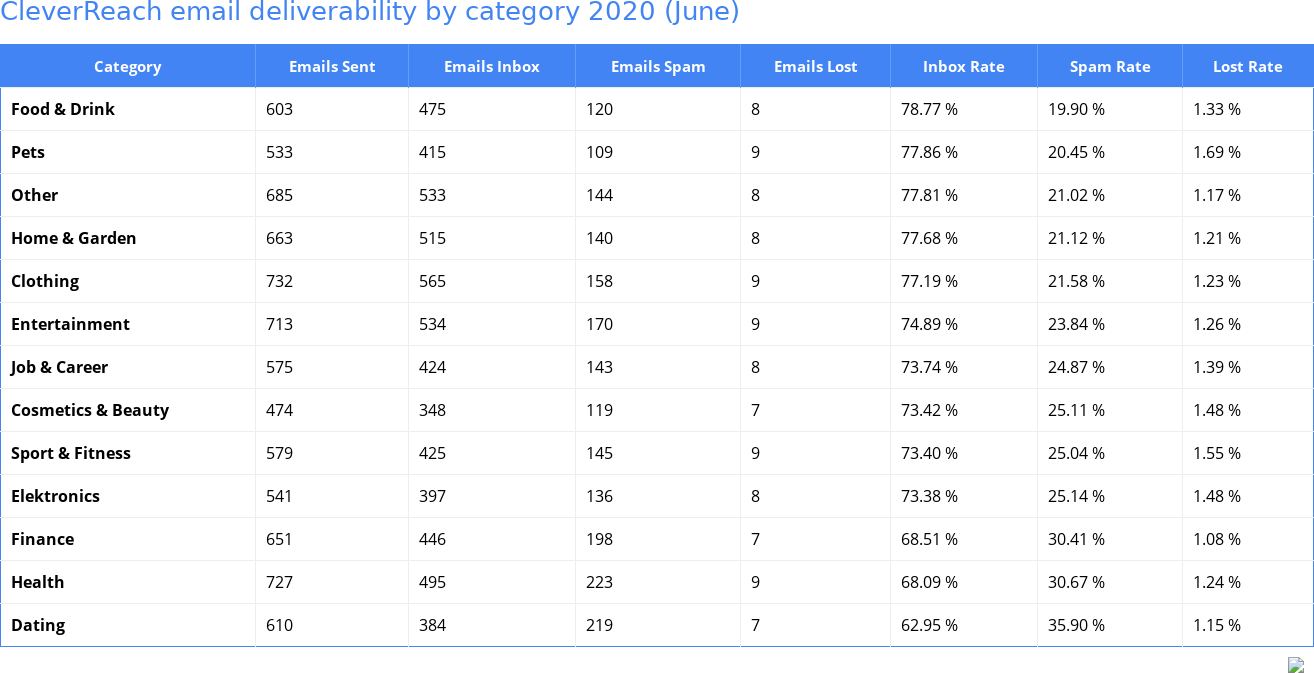Click the Job & Career category cell
1314x673 pixels.
pyautogui.click(x=59, y=367)
